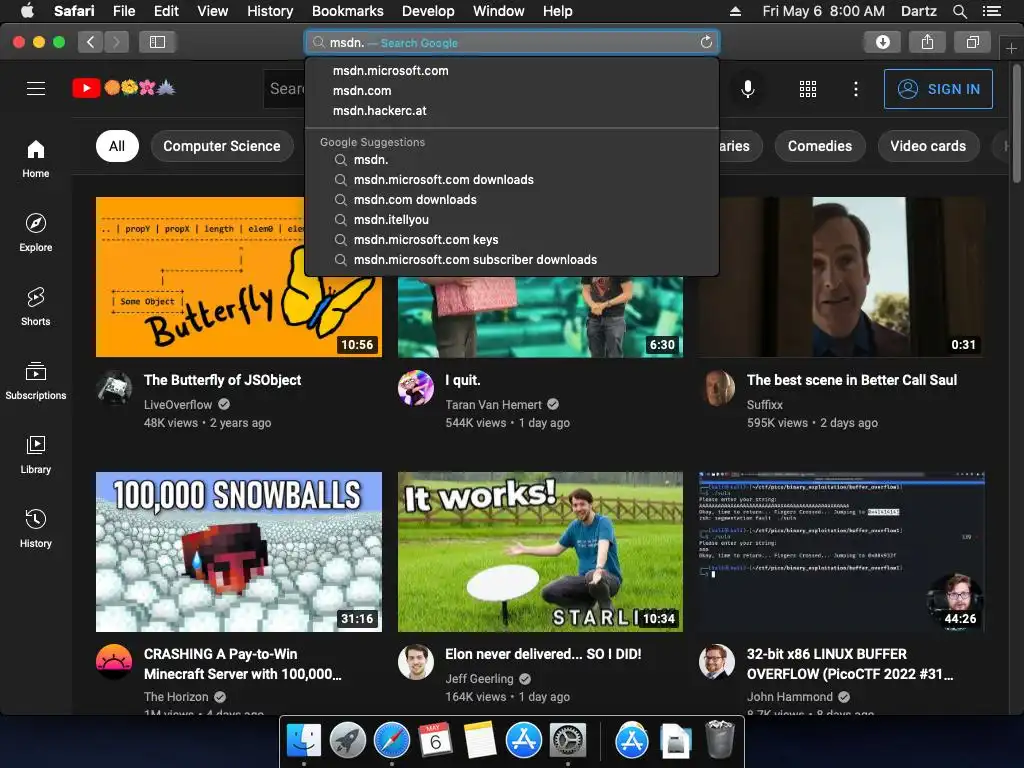Open Notification Center list icon
This screenshot has width=1024, height=768.
[x=991, y=11]
